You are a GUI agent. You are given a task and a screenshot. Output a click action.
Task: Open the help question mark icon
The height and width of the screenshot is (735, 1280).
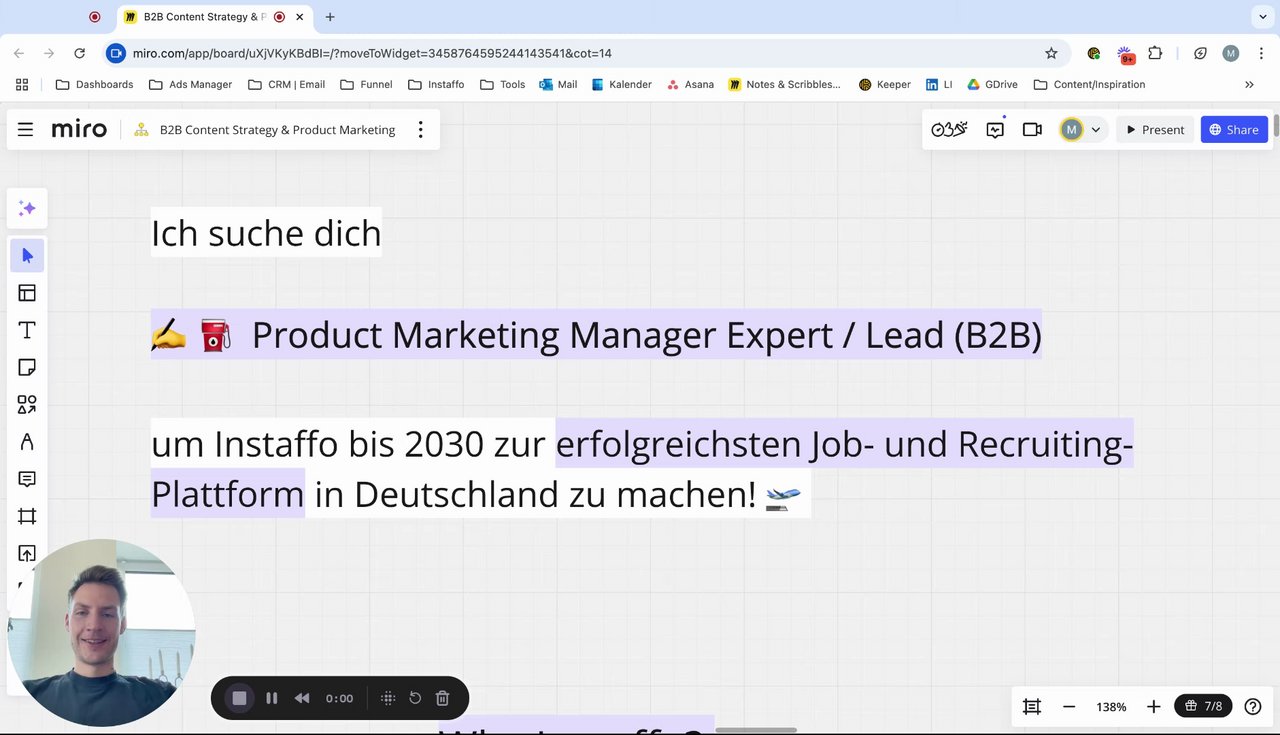(x=1252, y=706)
